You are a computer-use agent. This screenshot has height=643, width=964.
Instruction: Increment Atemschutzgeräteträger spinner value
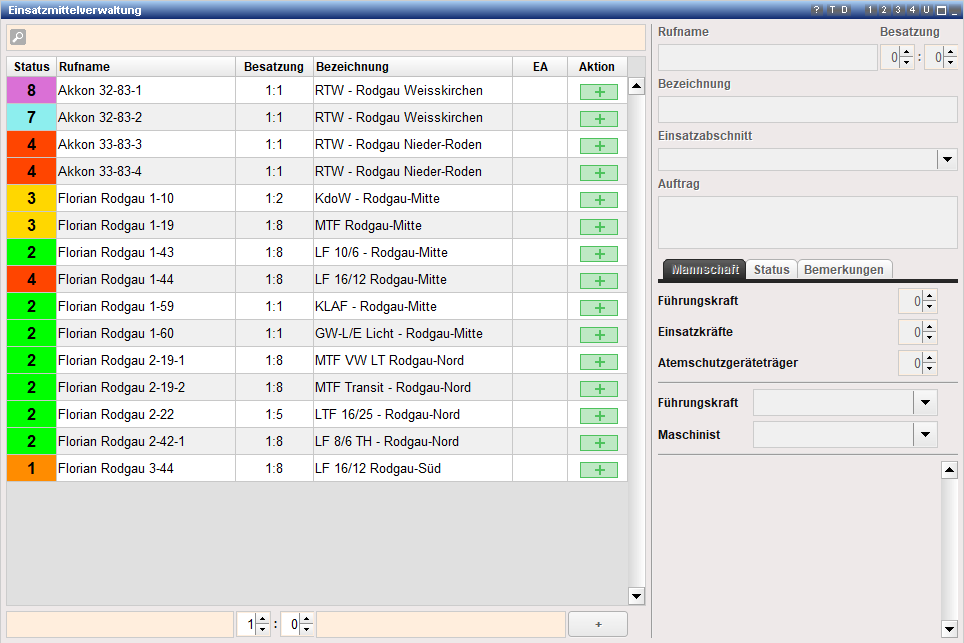point(930,357)
